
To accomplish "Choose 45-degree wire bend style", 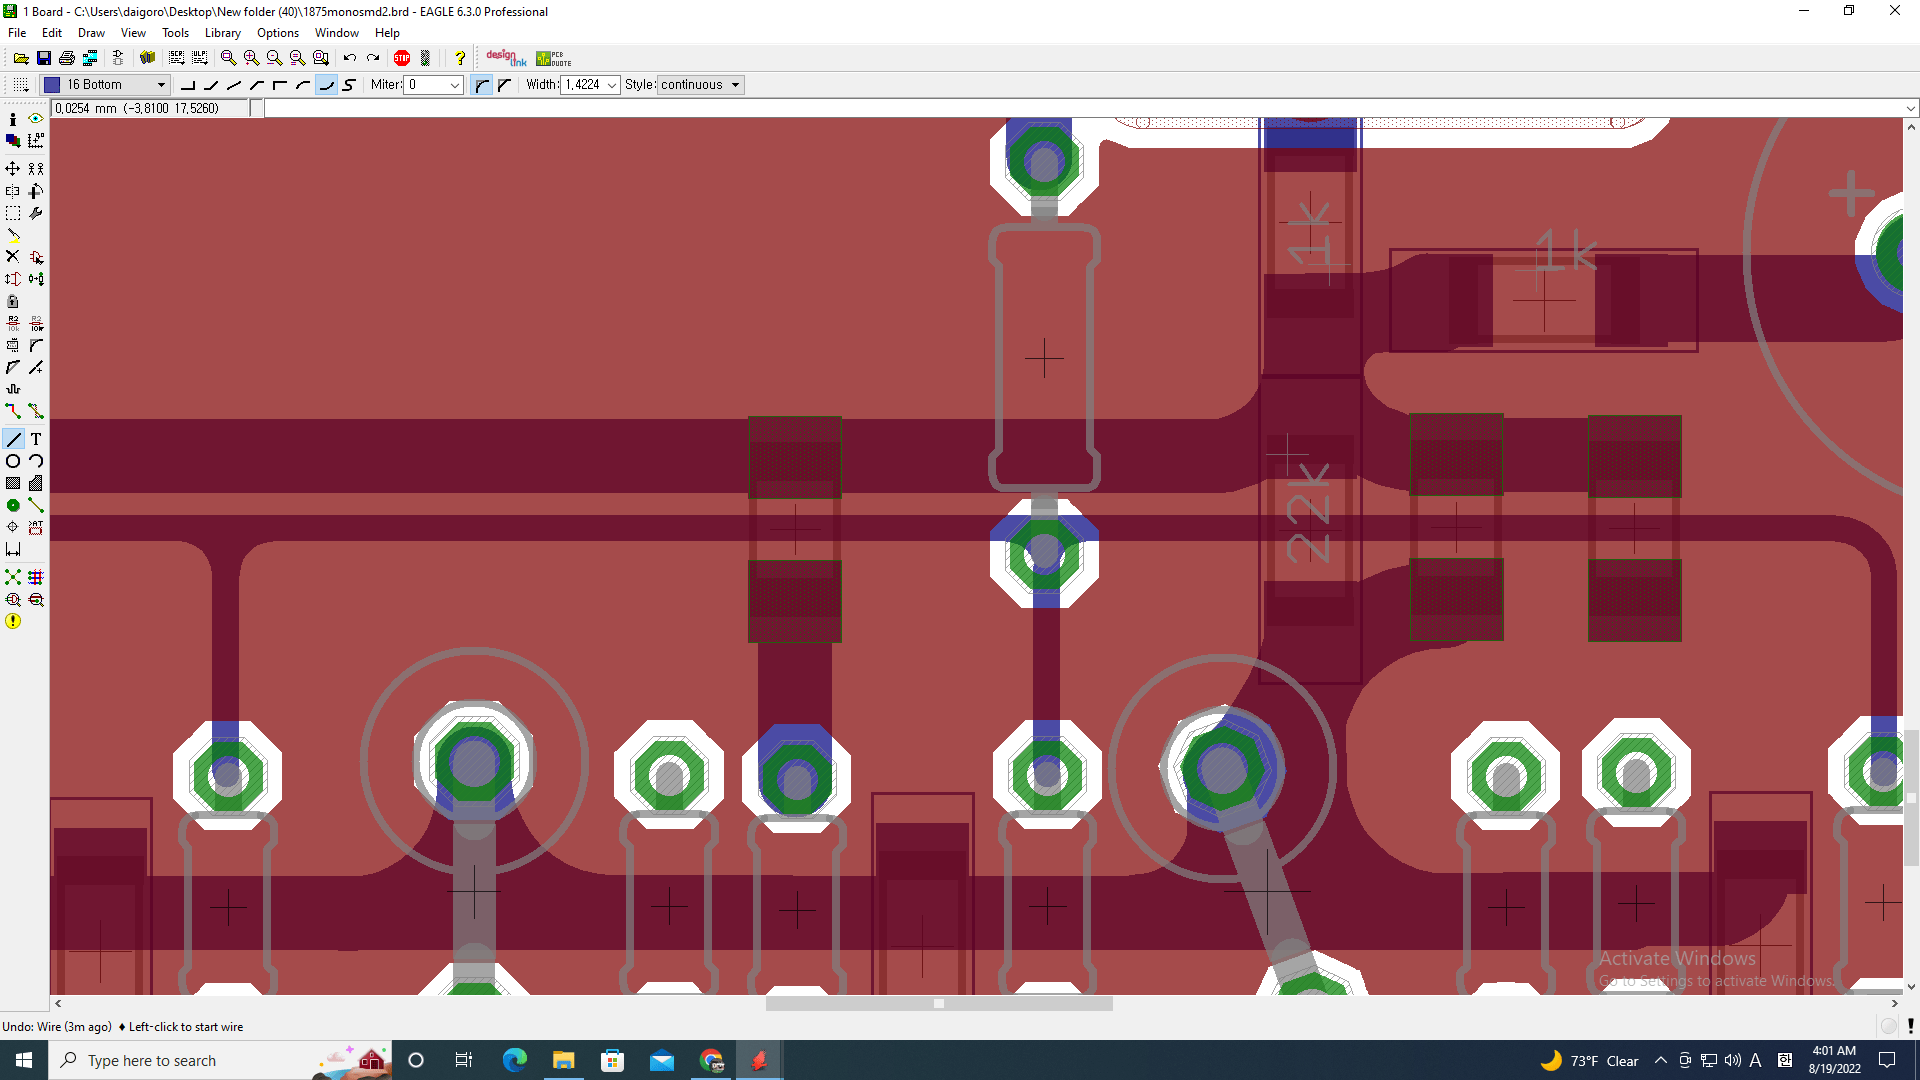I will [211, 85].
